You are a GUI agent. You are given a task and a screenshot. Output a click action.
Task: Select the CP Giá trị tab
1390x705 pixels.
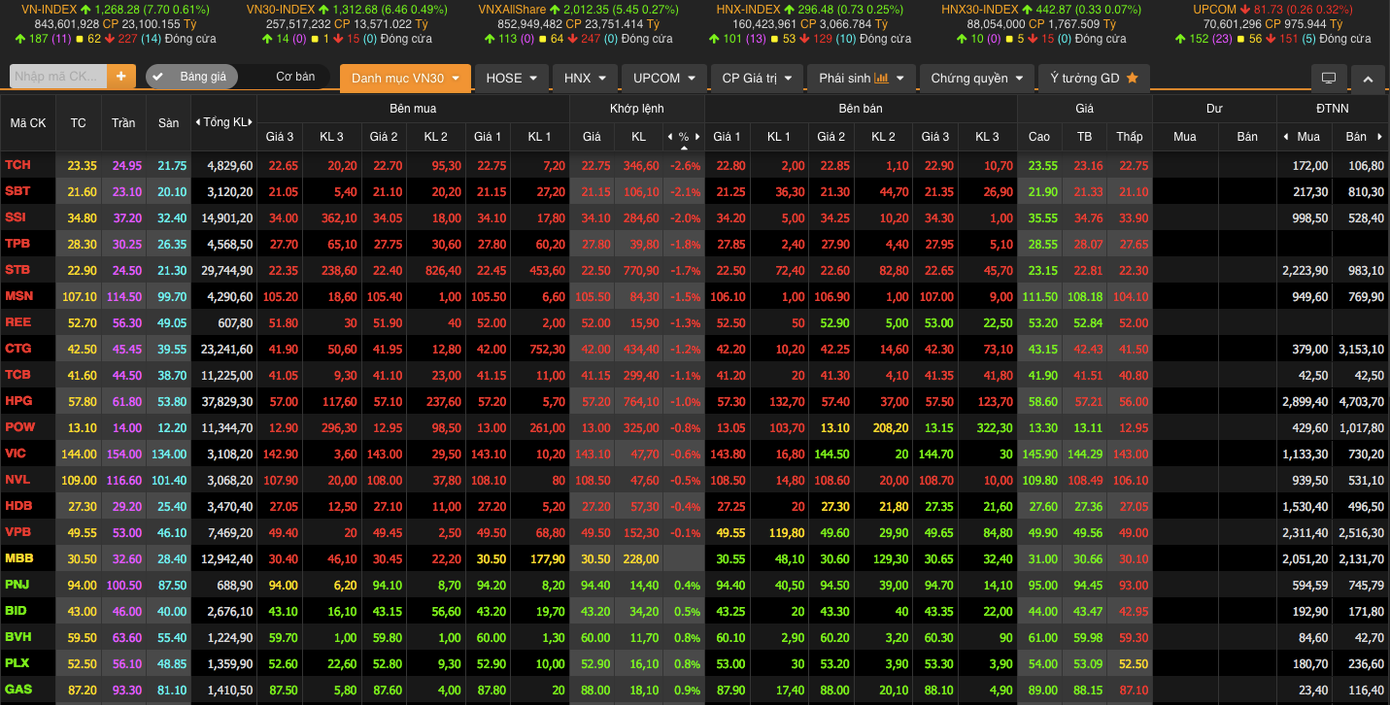(x=756, y=78)
